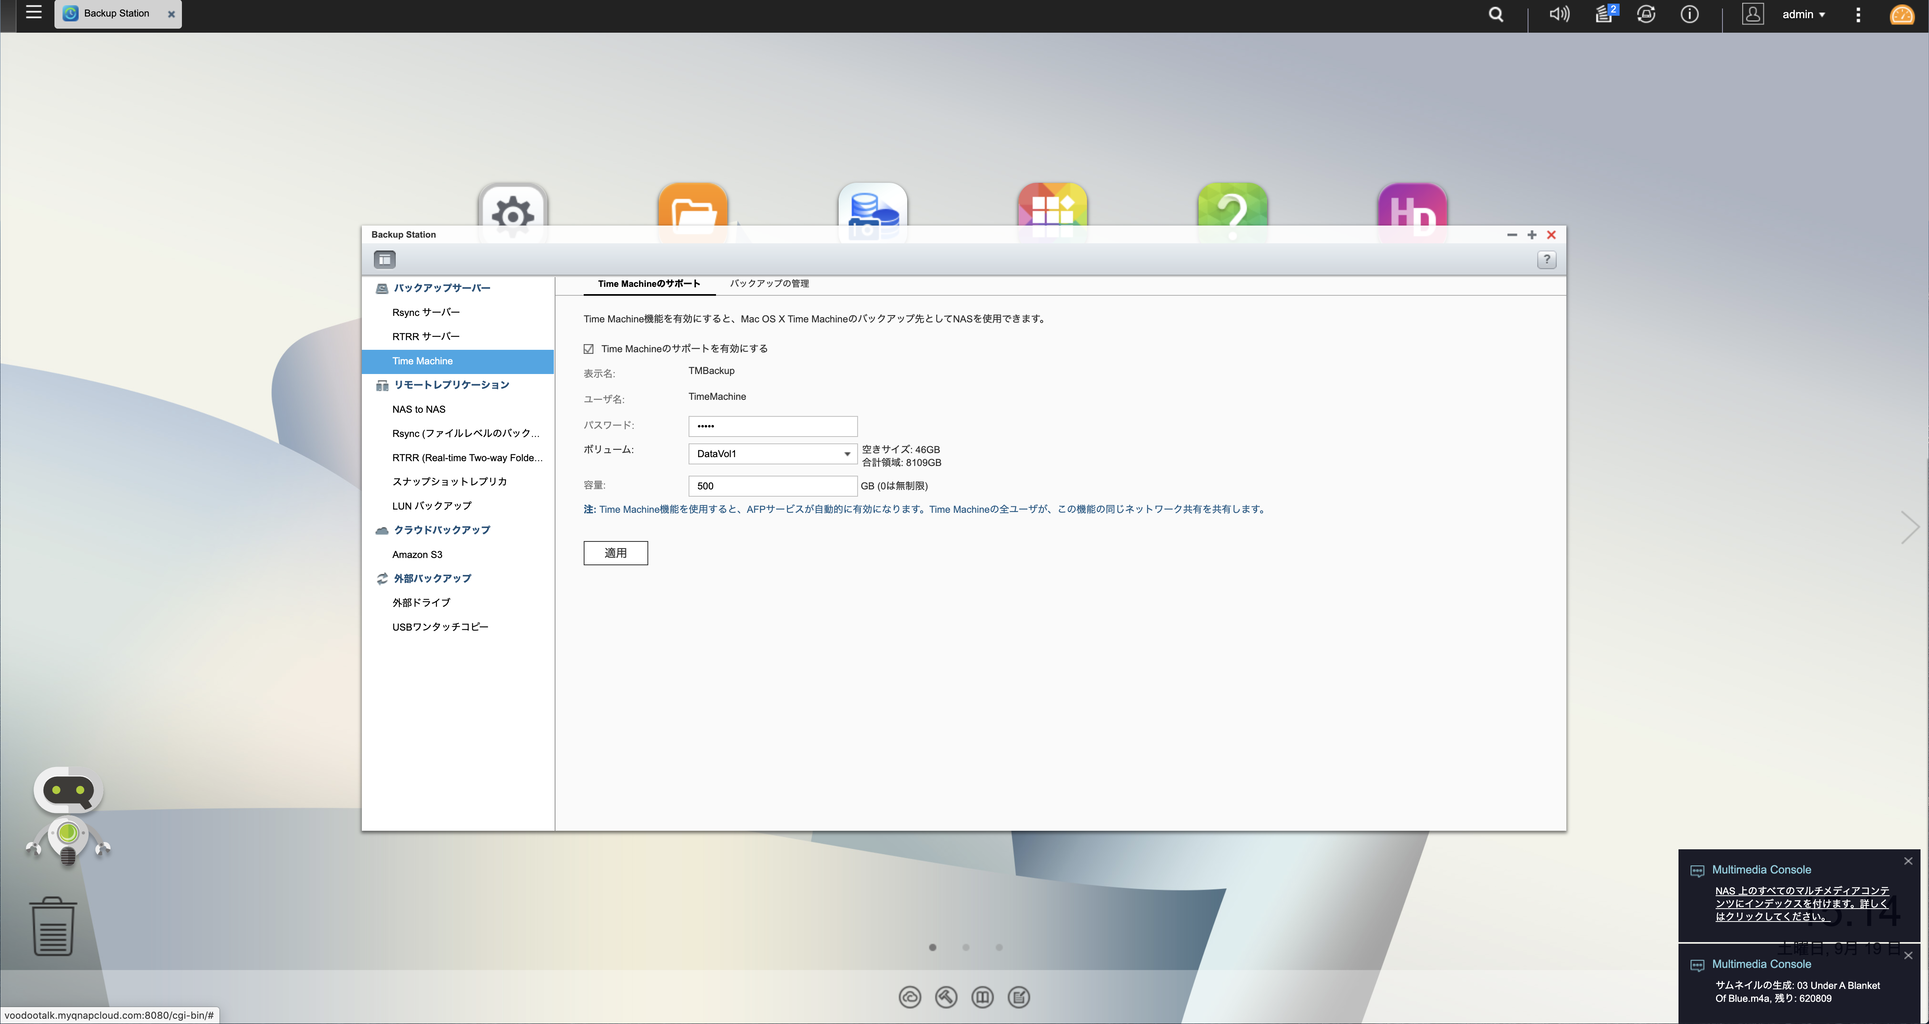1929x1024 pixels.
Task: Select Rsync サーバー in sidebar
Action: (426, 312)
